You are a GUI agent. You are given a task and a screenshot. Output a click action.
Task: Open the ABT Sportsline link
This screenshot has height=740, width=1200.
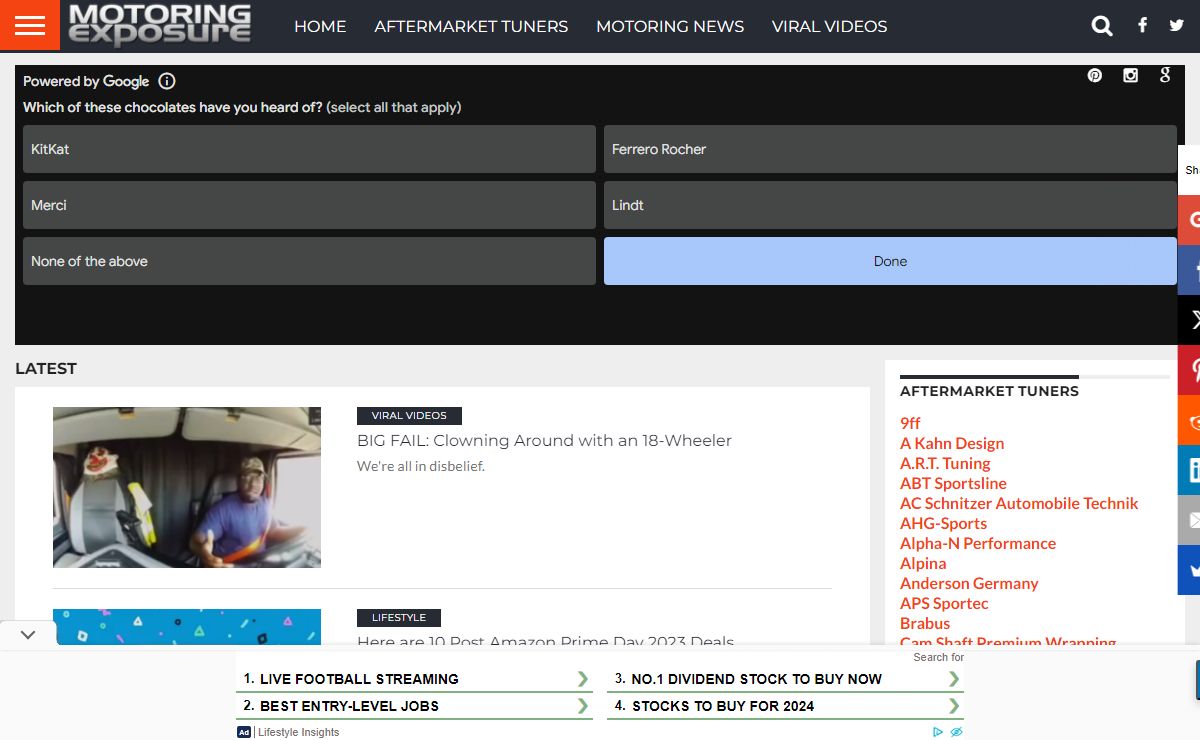coord(953,483)
